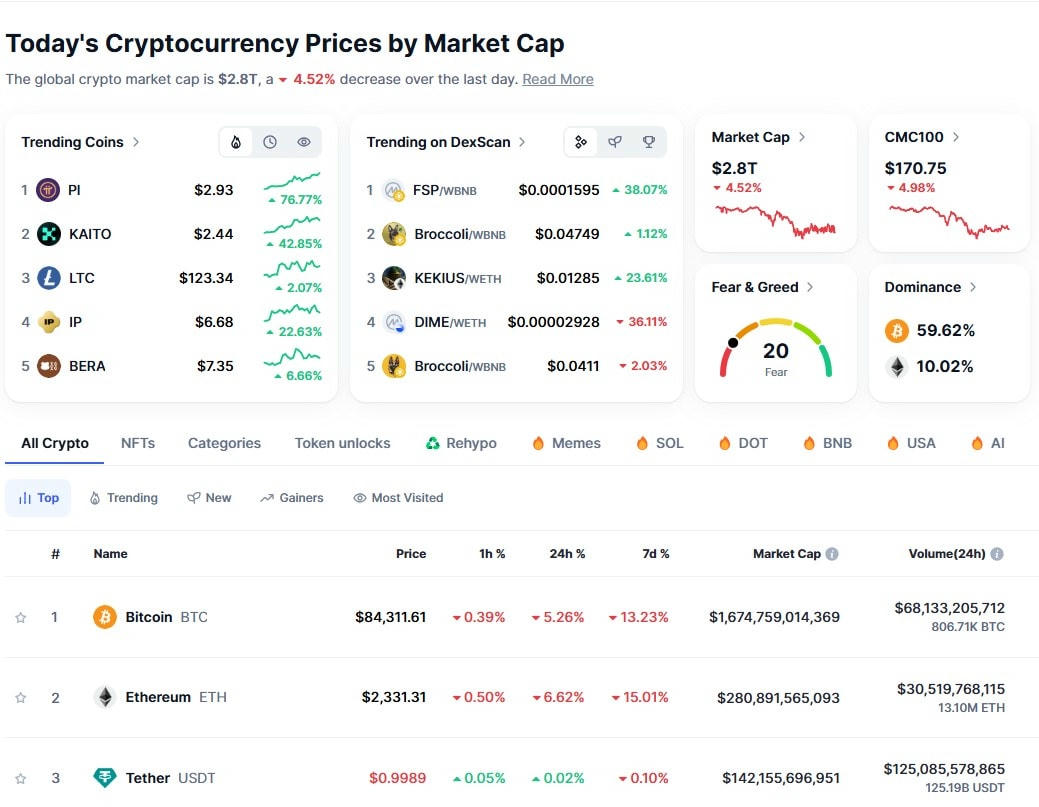Switch Trending Coins to most-visited eye view

tap(304, 142)
